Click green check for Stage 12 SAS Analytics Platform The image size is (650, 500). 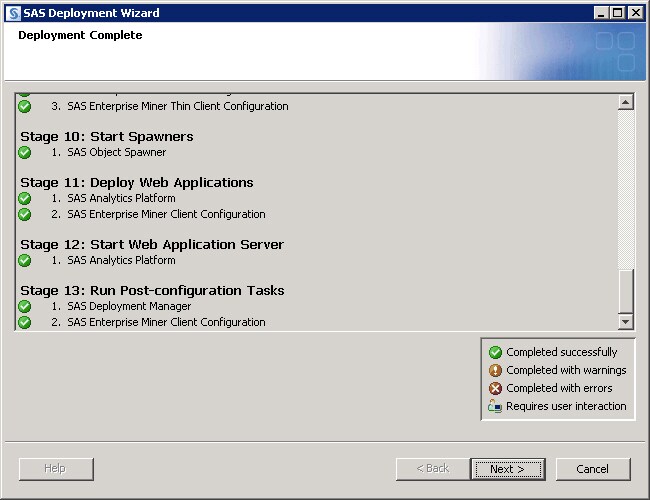pyautogui.click(x=25, y=261)
